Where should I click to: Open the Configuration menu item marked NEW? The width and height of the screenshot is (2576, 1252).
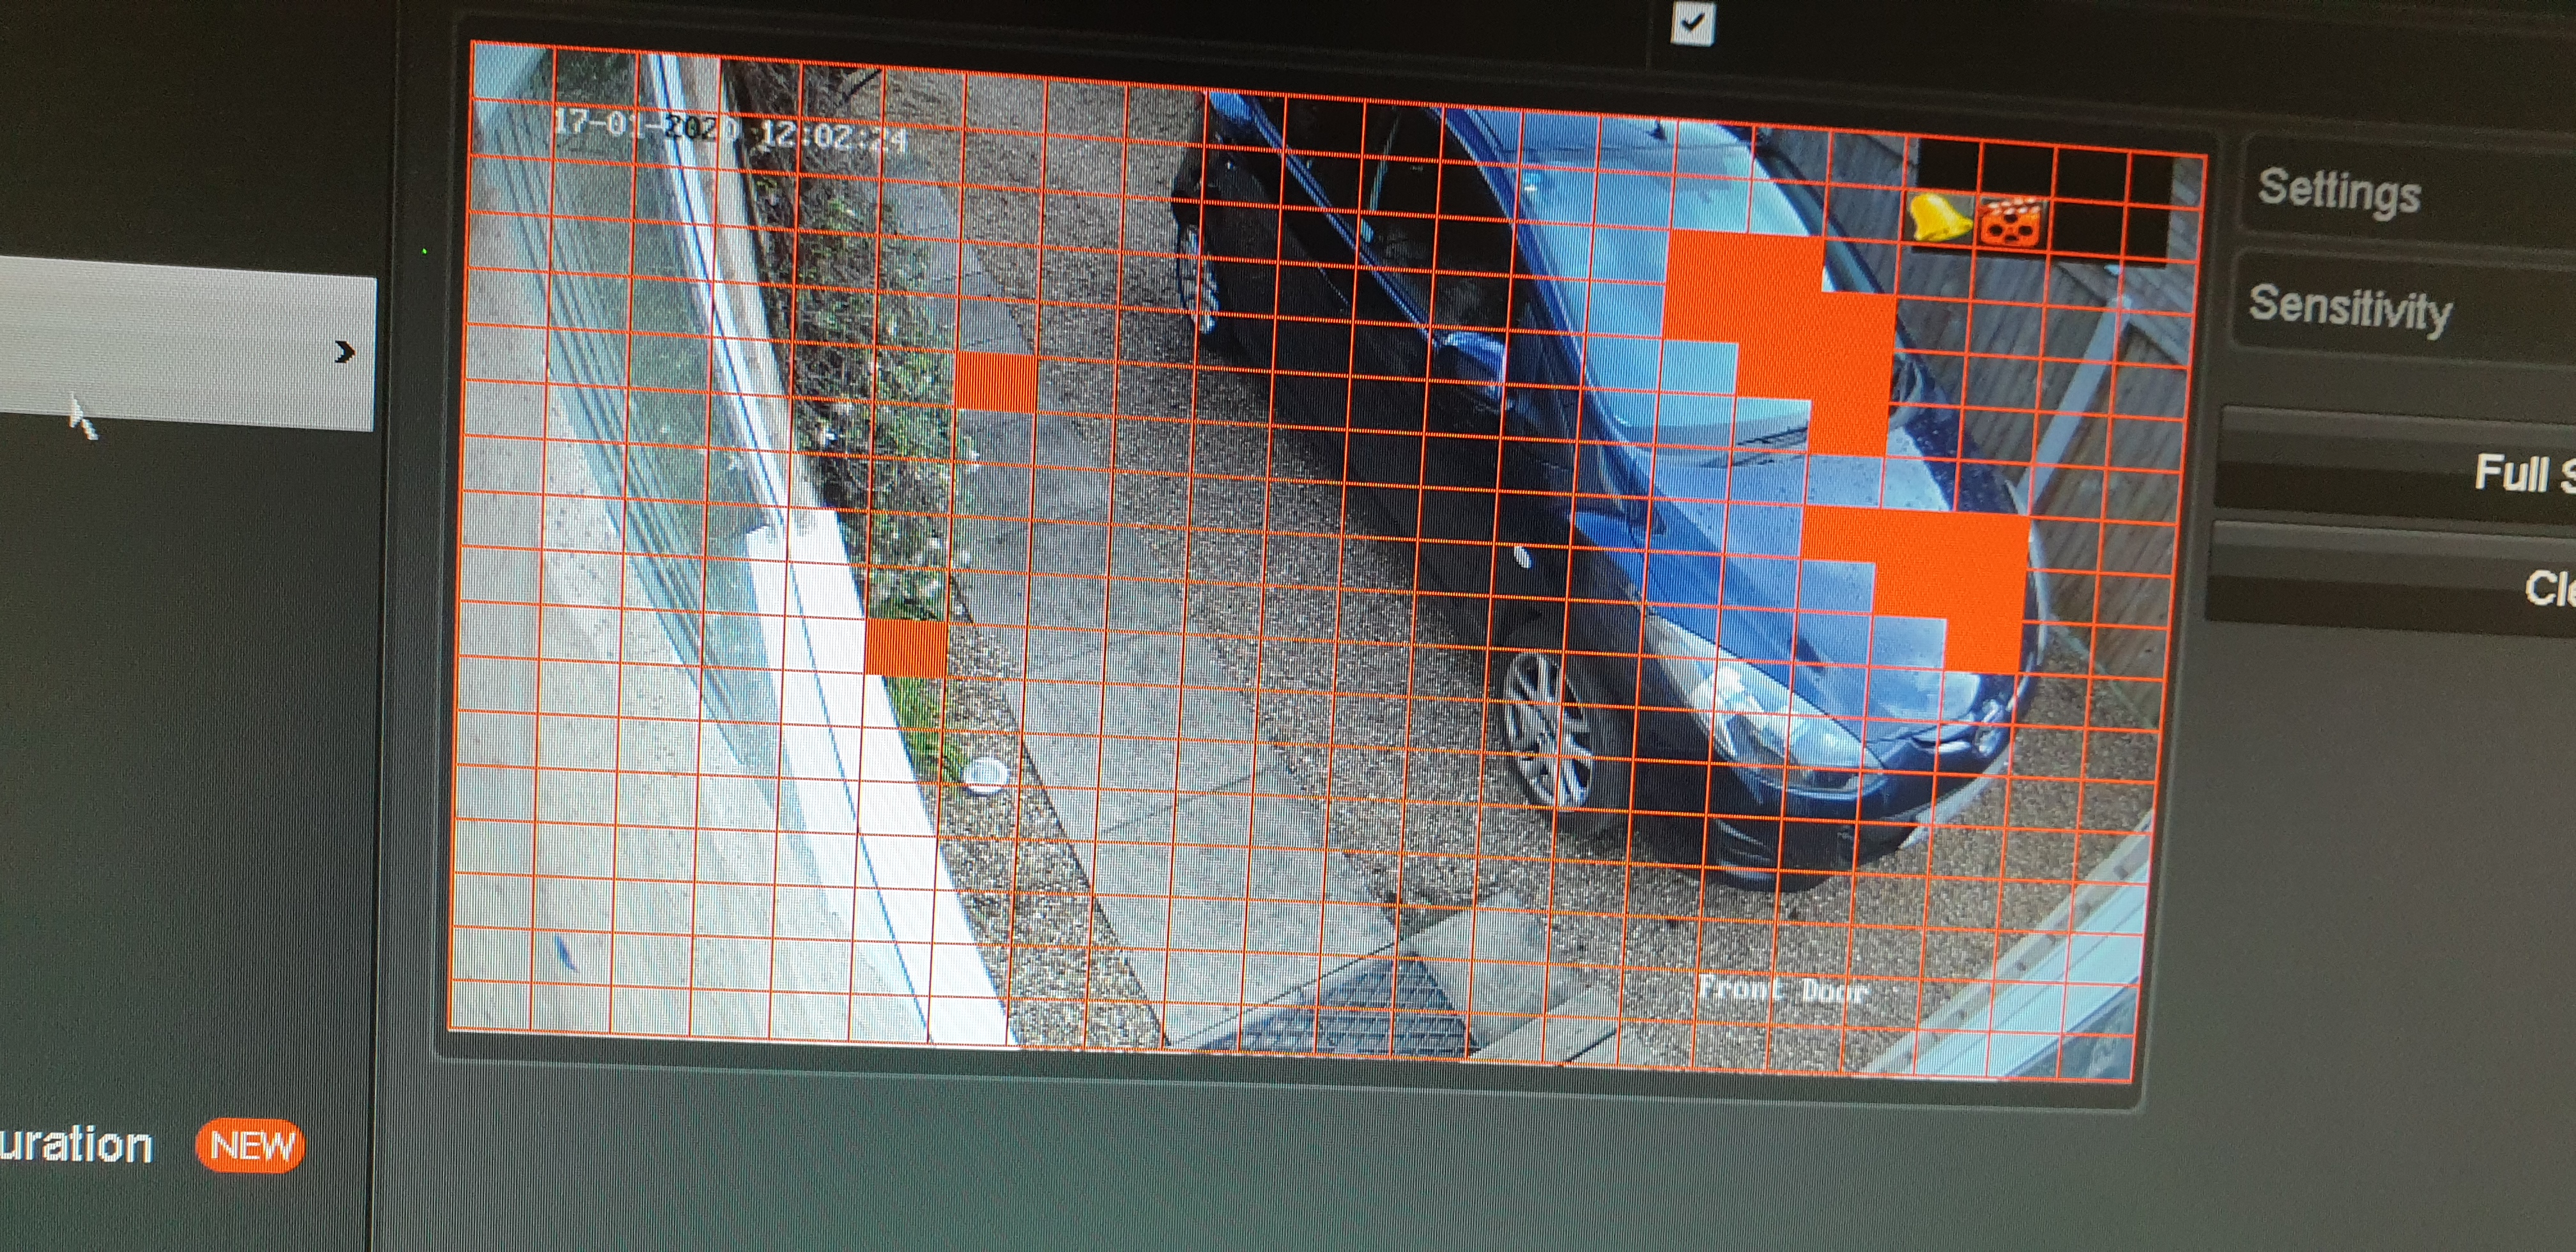(75, 1144)
